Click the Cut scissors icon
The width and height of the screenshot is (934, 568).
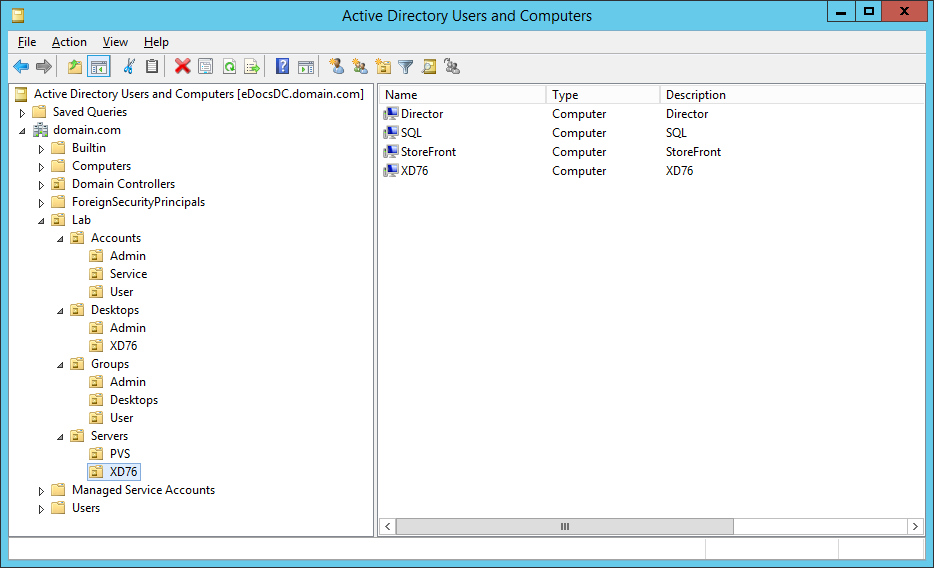129,67
